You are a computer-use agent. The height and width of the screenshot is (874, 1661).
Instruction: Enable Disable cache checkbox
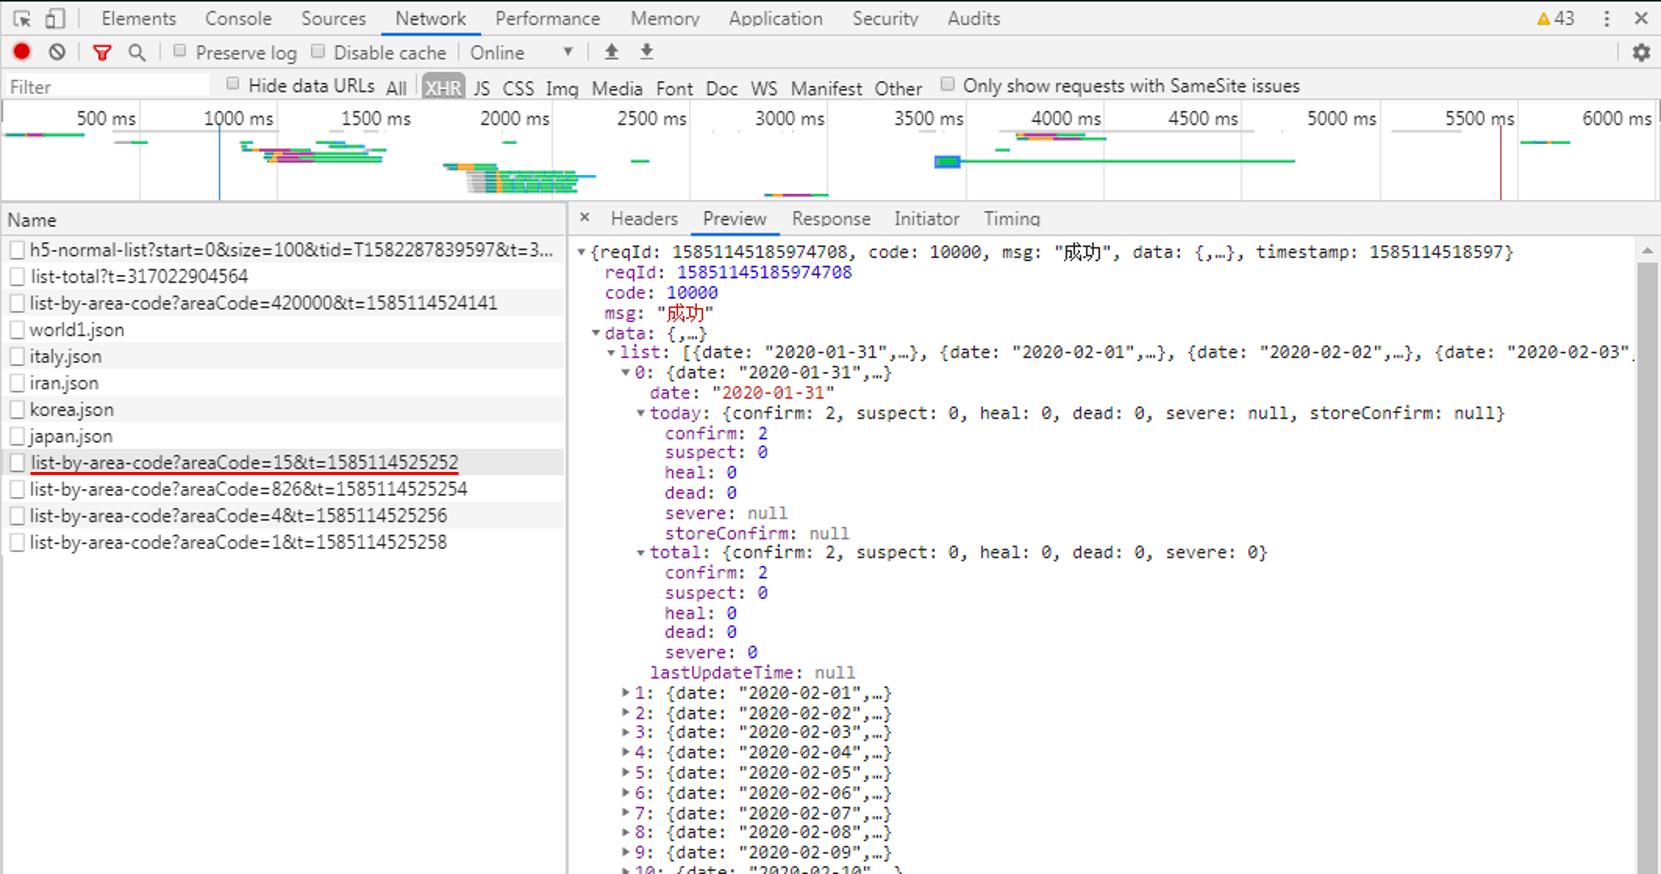pos(318,51)
